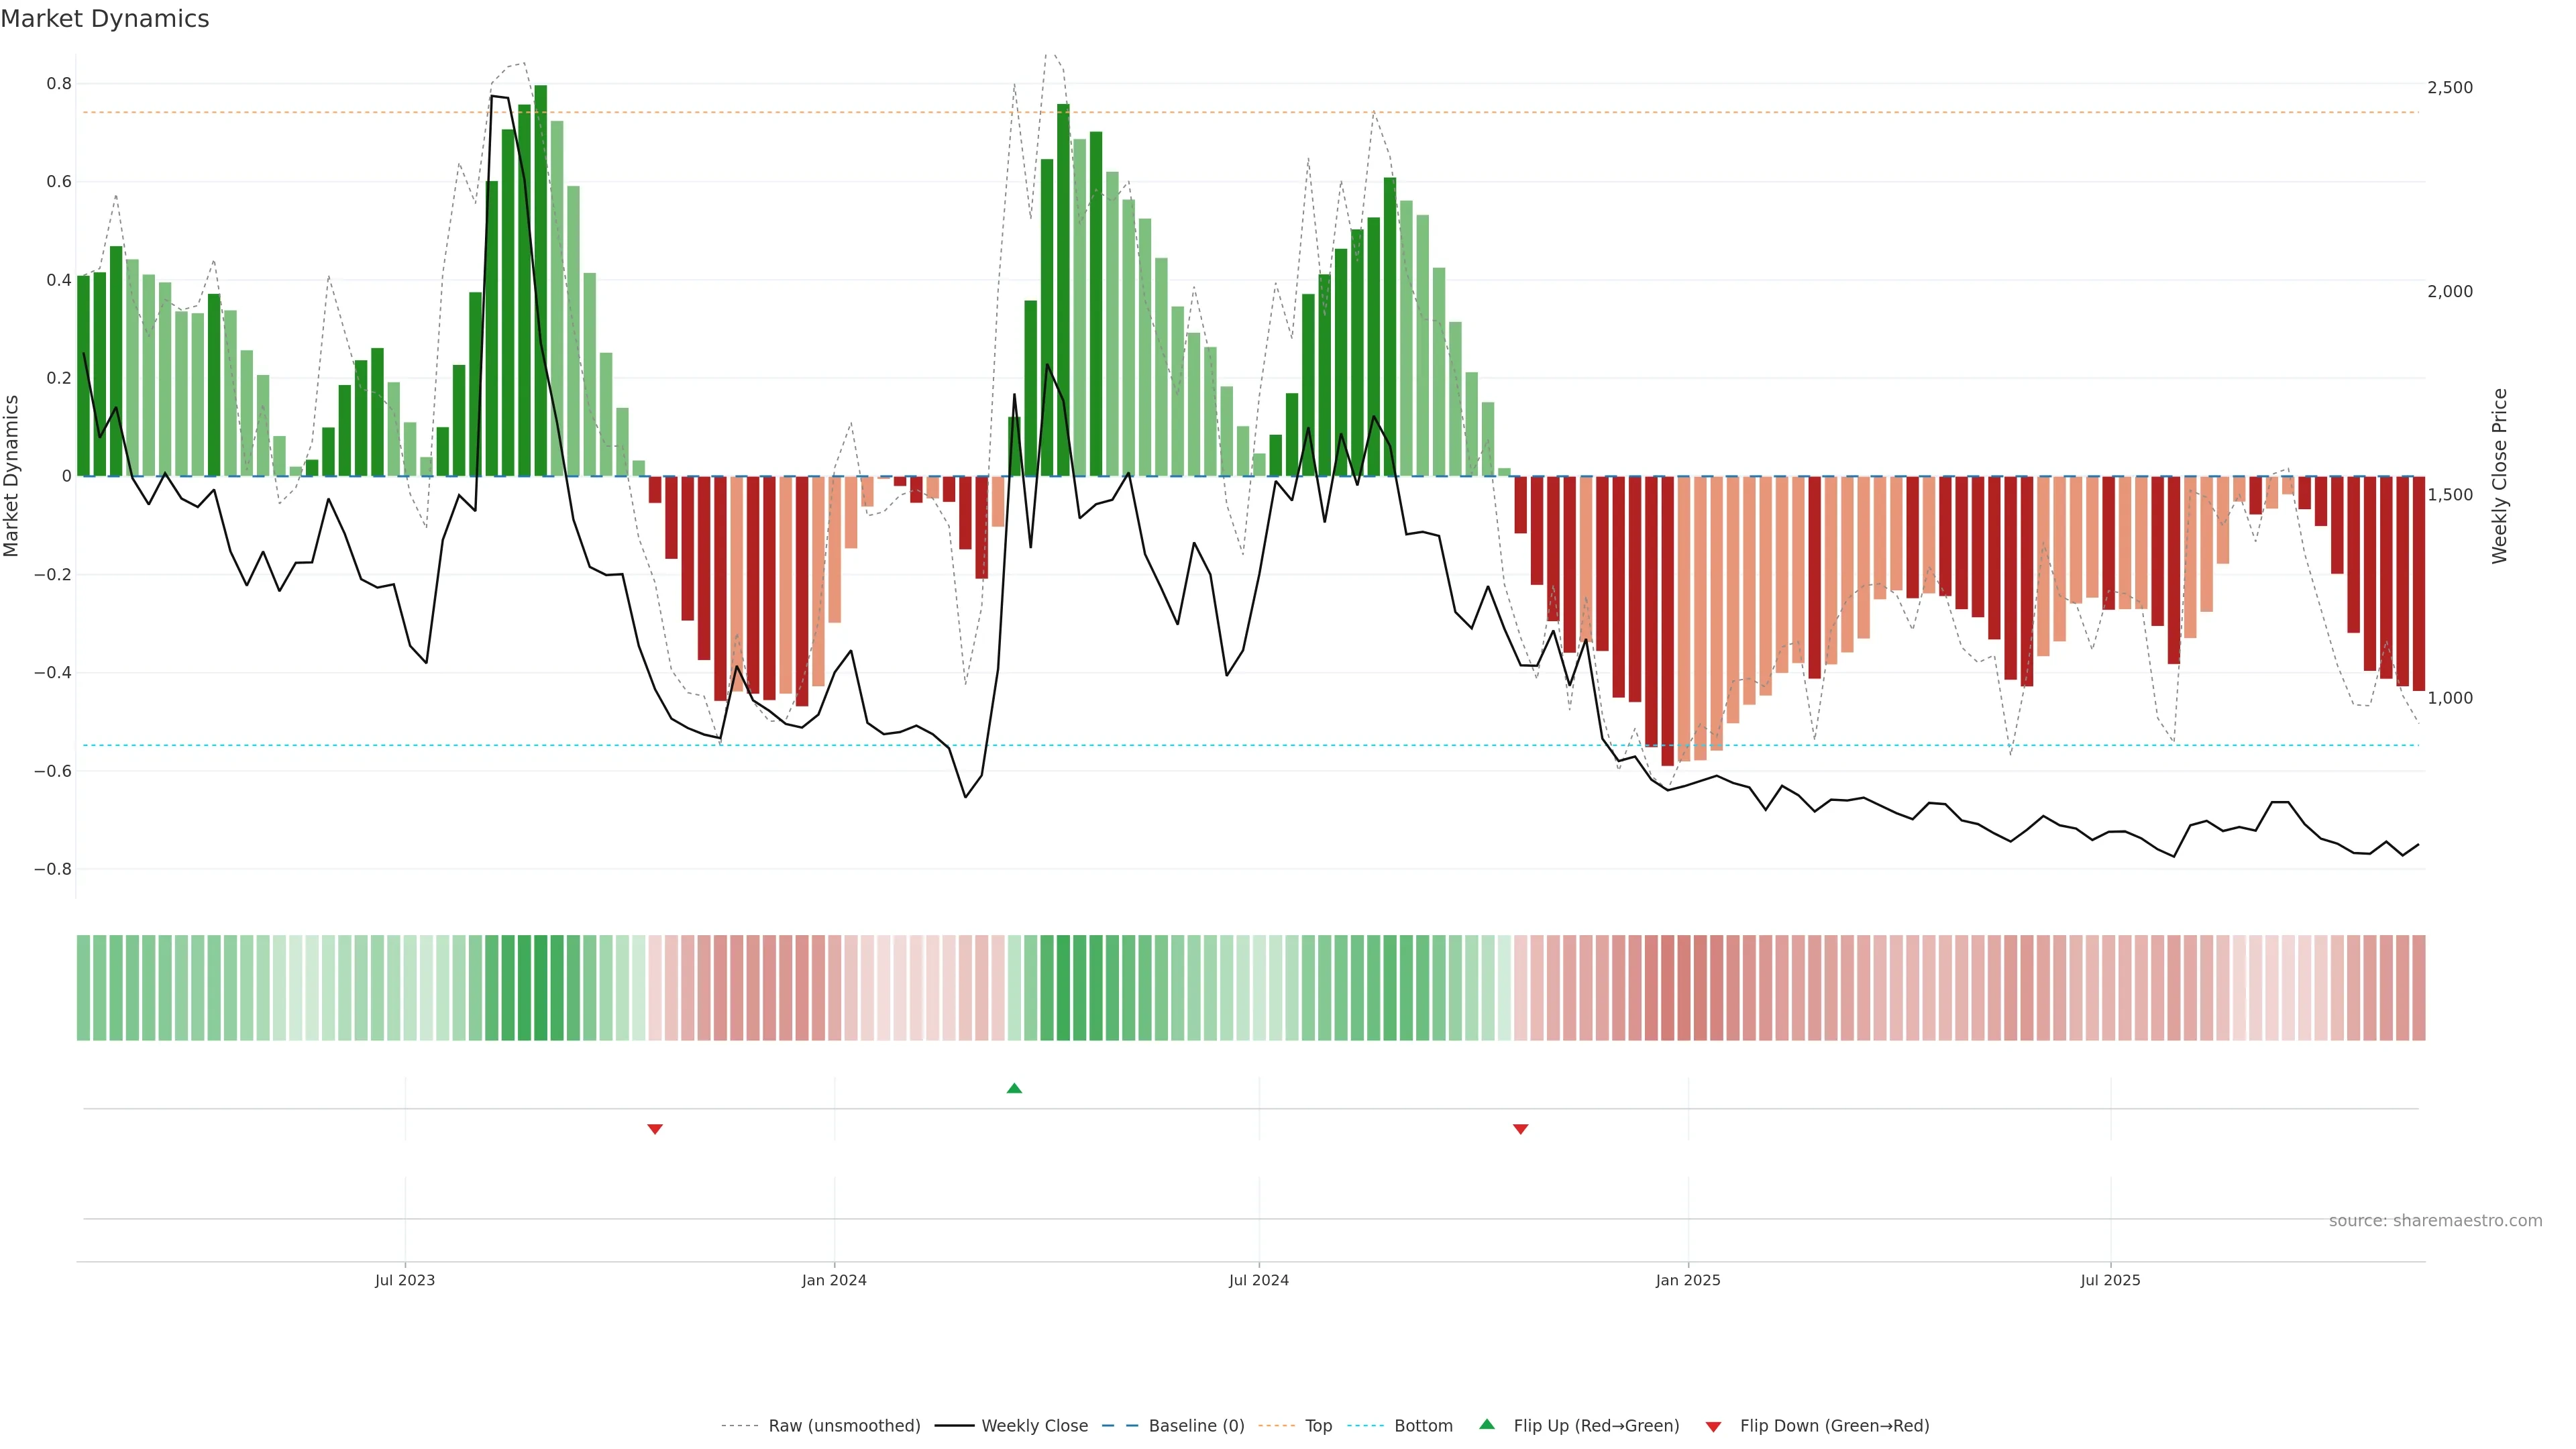
Task: Click the Raw (unsmoothed) legend line icon
Action: pos(739,1426)
